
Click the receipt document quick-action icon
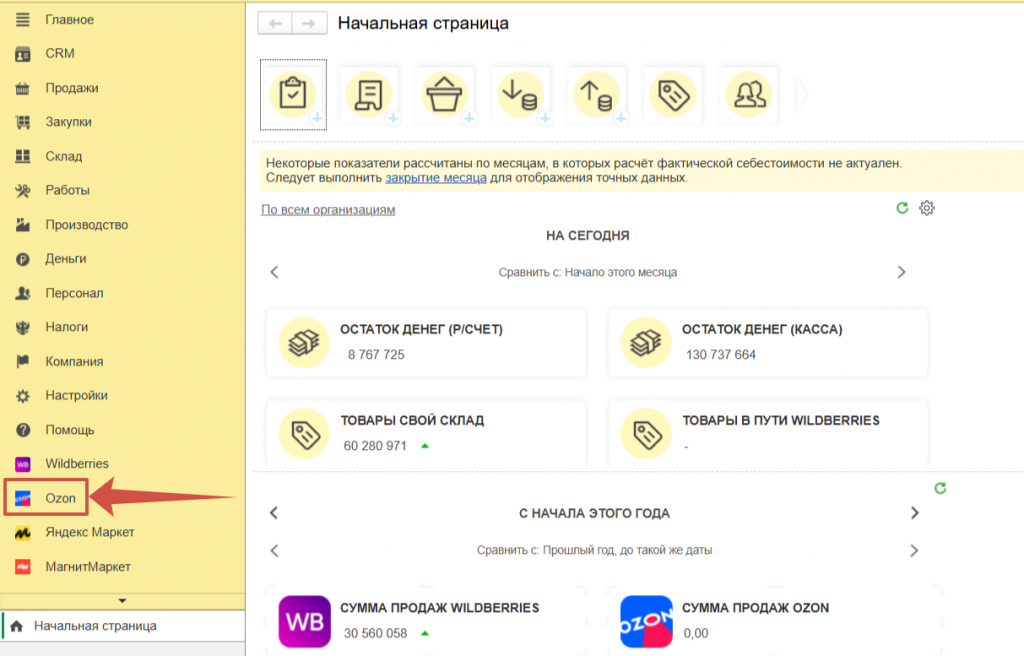click(x=369, y=94)
